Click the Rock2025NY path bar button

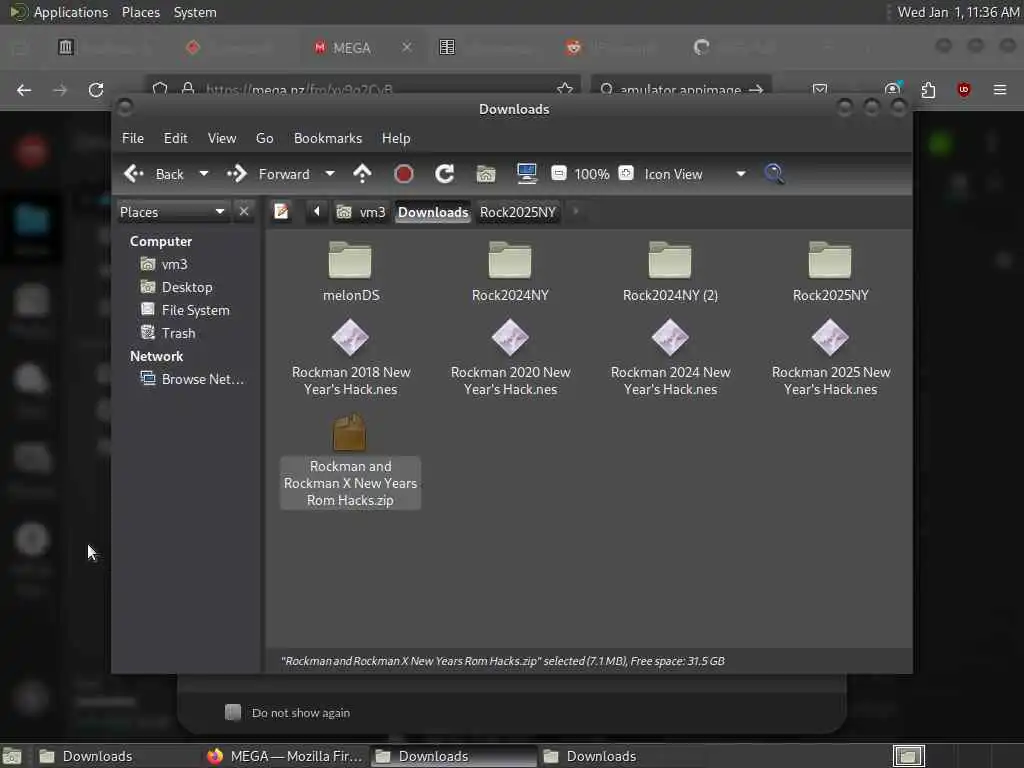click(518, 212)
